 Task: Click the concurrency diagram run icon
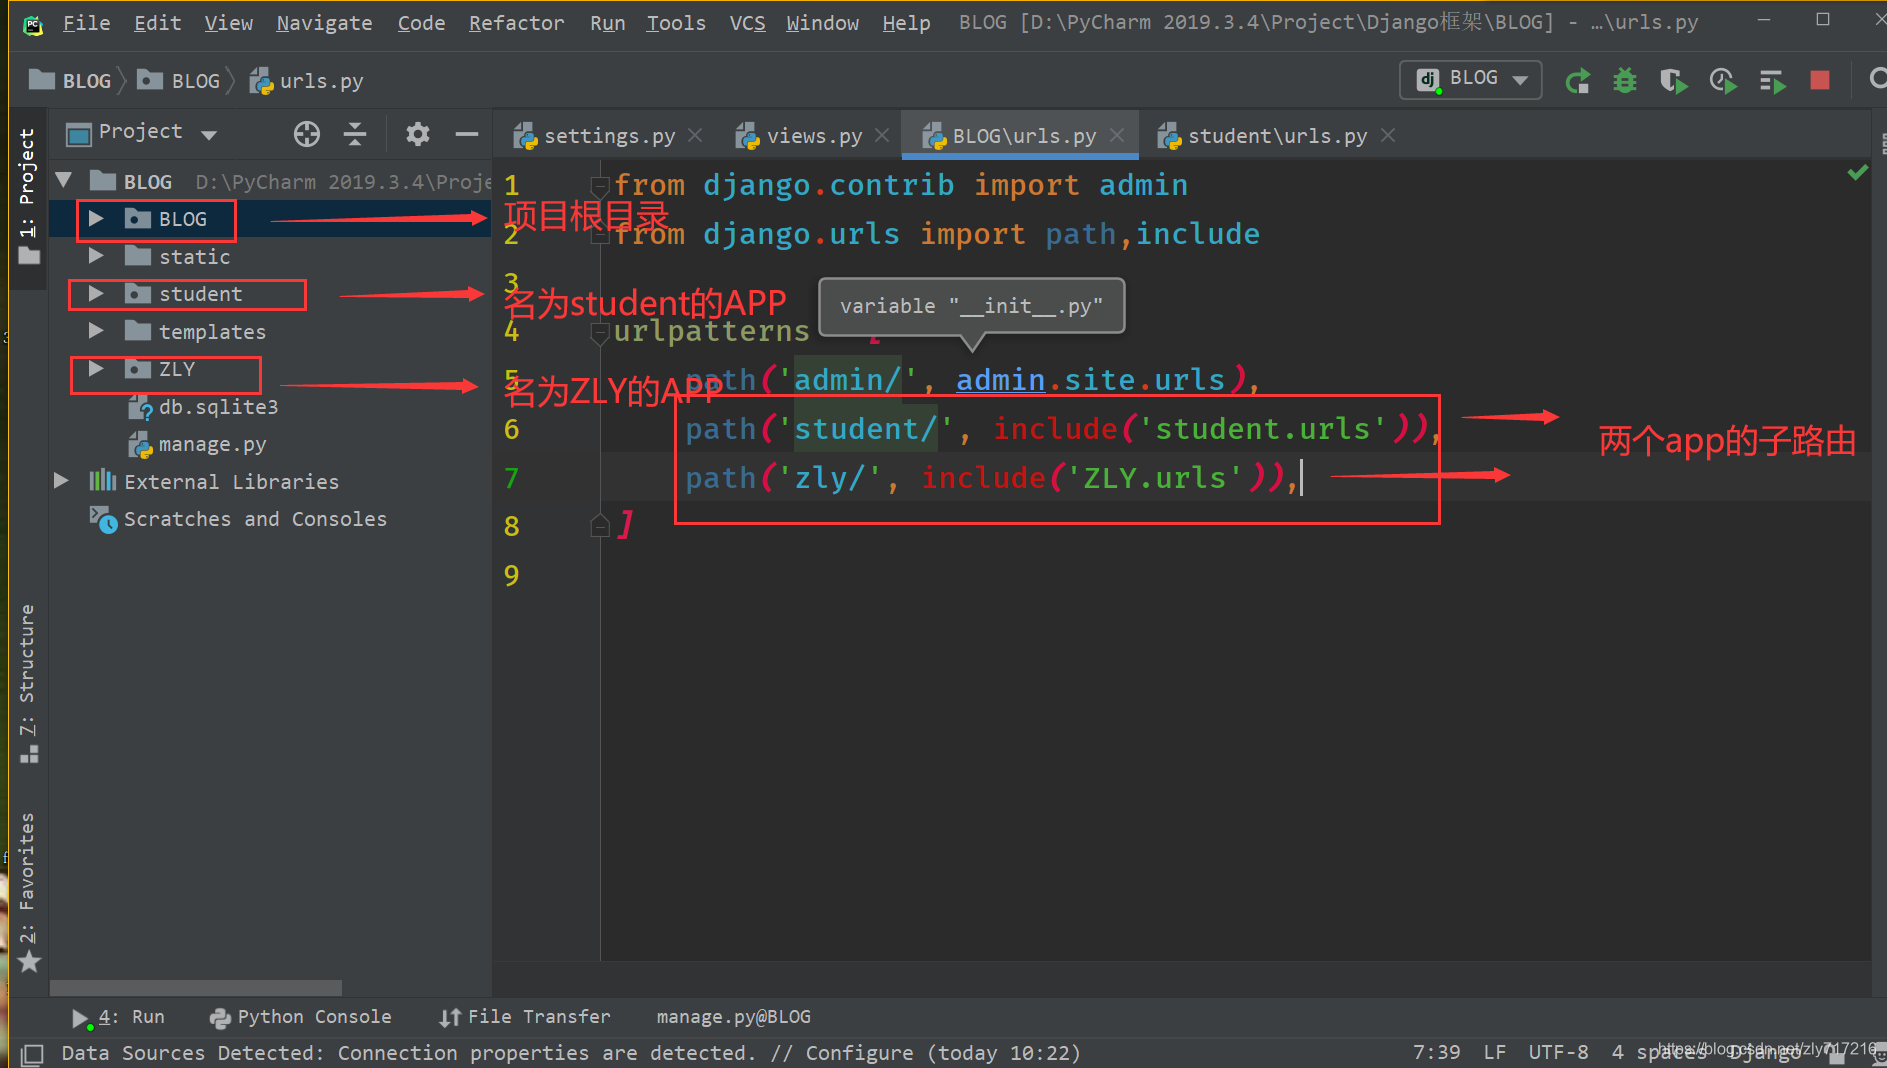coord(1772,81)
